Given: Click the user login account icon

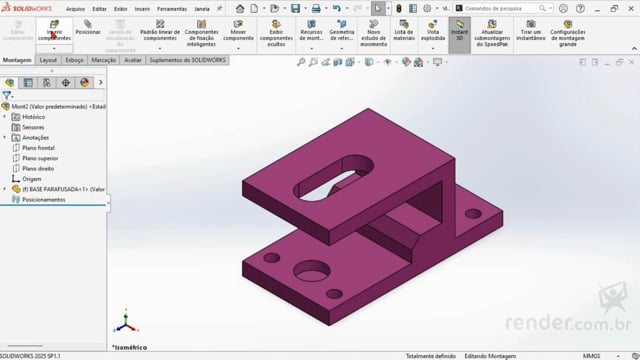Looking at the screenshot, I should 563,8.
